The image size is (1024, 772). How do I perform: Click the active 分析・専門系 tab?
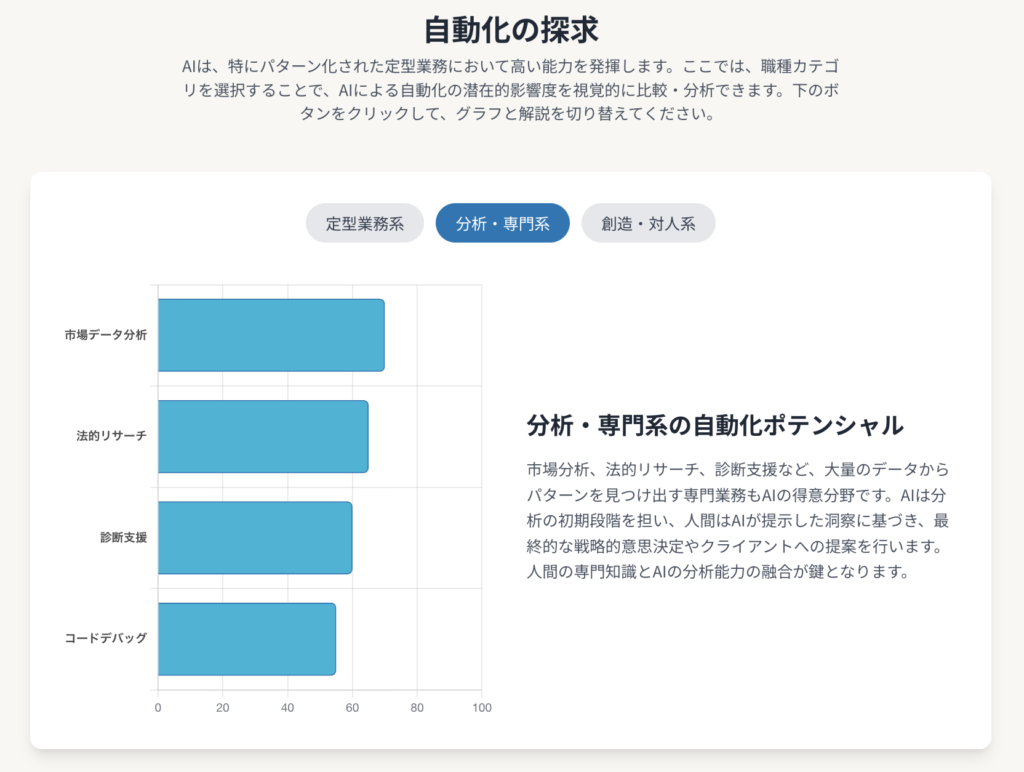coord(502,223)
